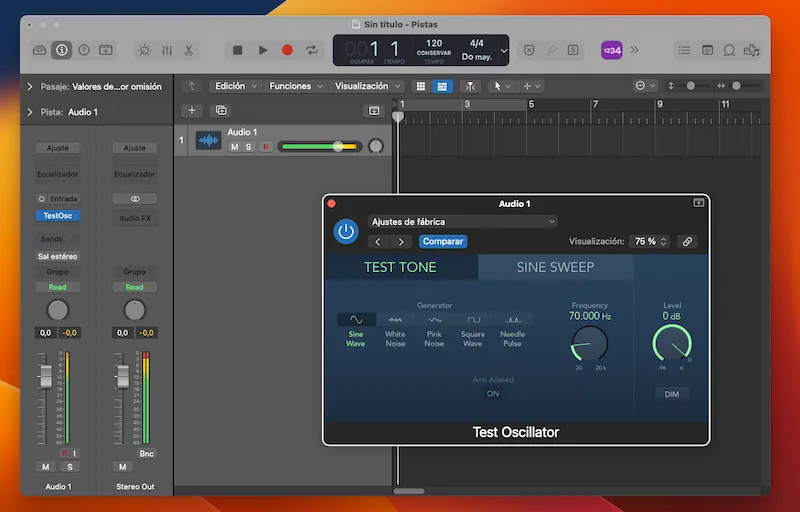Open the Loop Browser icon
This screenshot has height=512, width=800.
pyautogui.click(x=730, y=50)
